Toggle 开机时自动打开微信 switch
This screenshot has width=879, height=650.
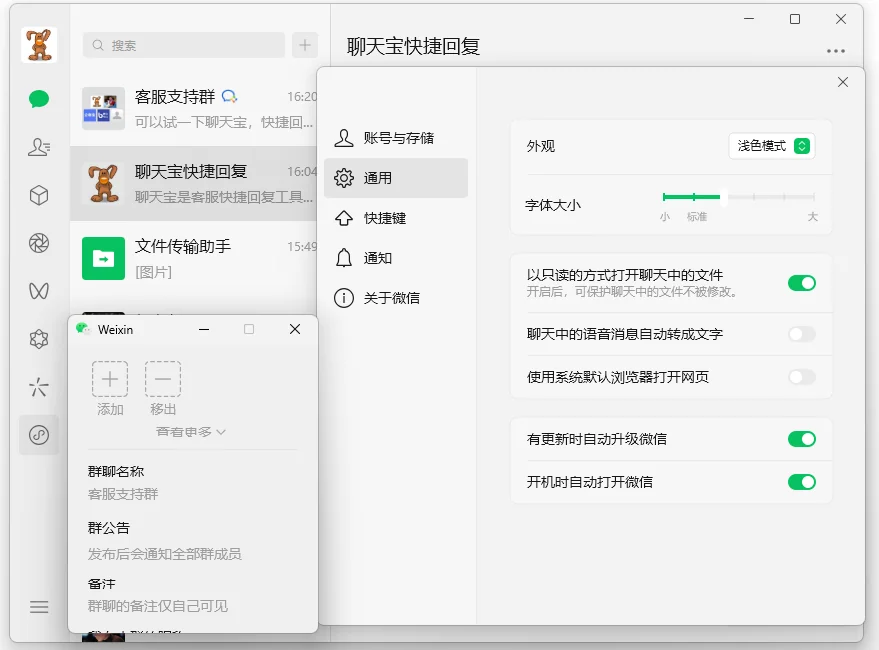coord(802,482)
